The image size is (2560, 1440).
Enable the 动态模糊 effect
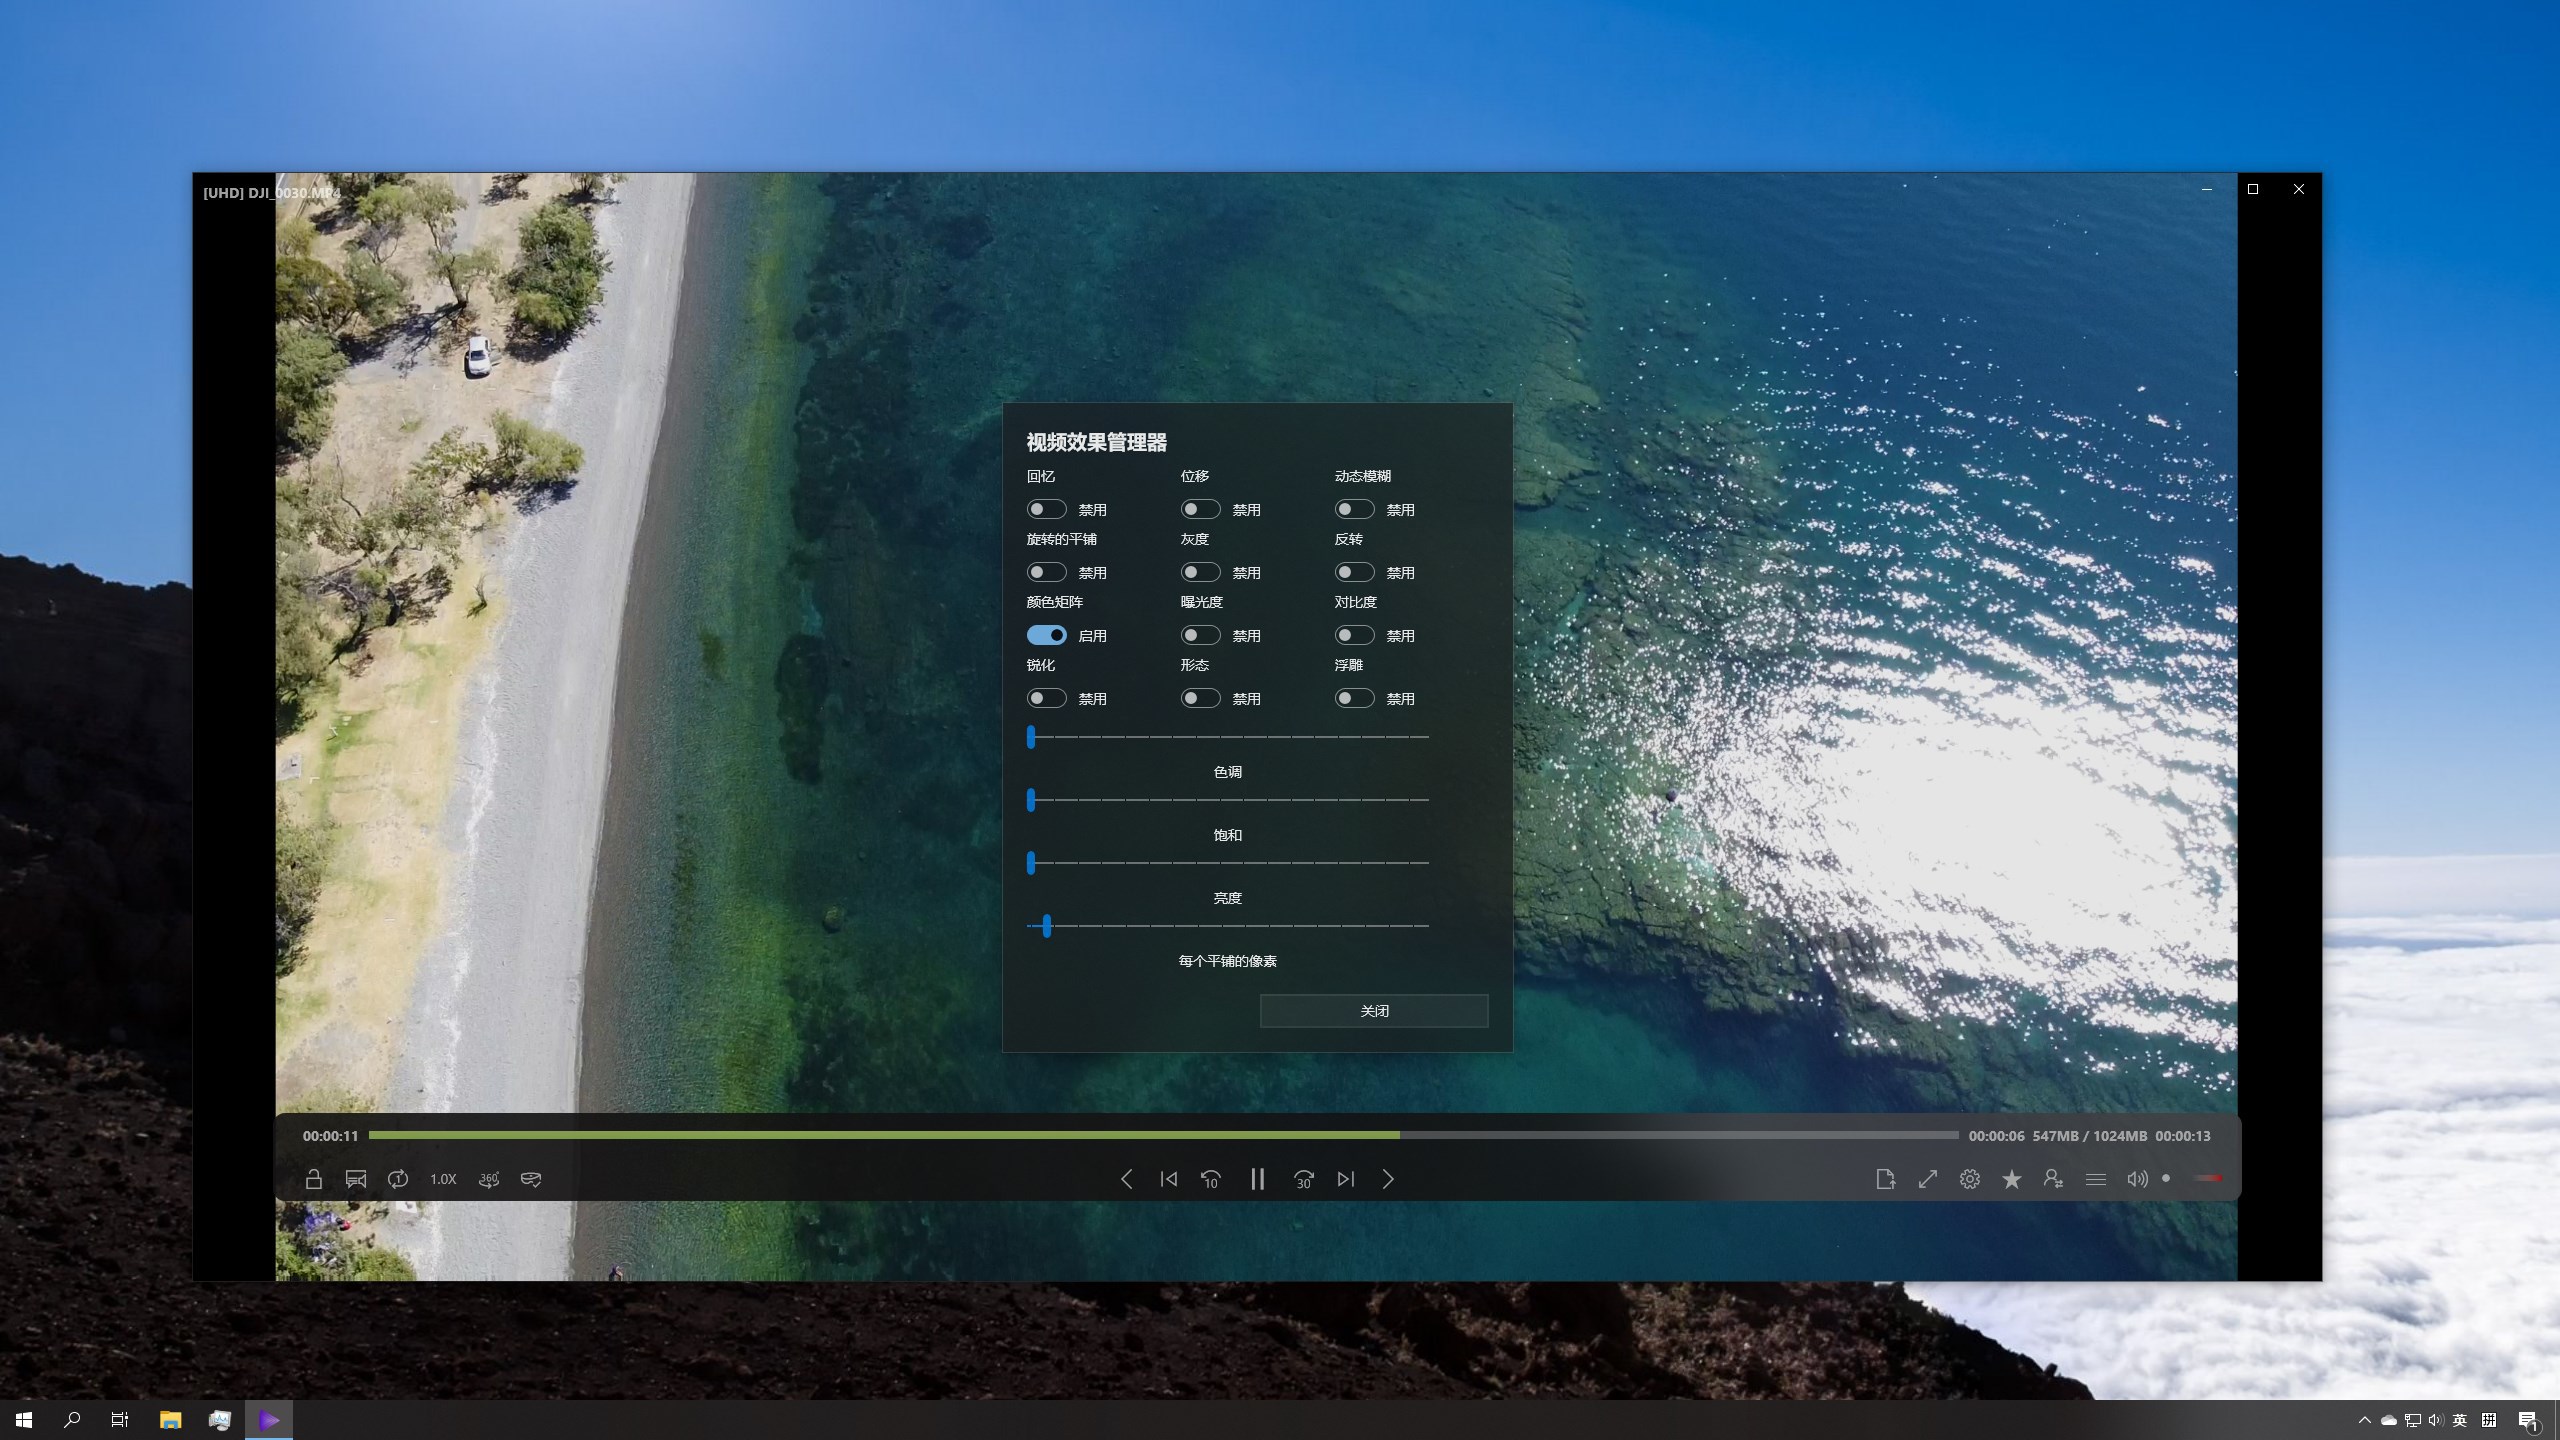[x=1356, y=508]
